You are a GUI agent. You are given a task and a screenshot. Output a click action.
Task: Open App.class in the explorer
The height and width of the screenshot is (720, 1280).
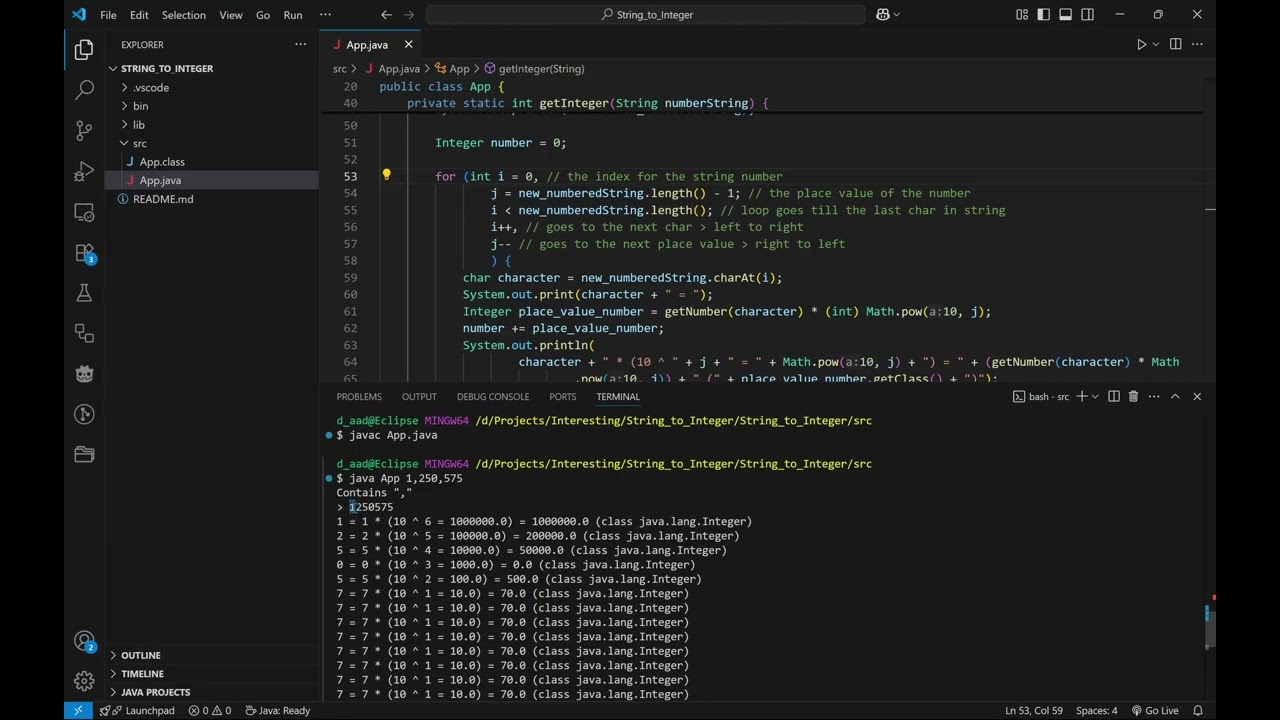click(162, 162)
